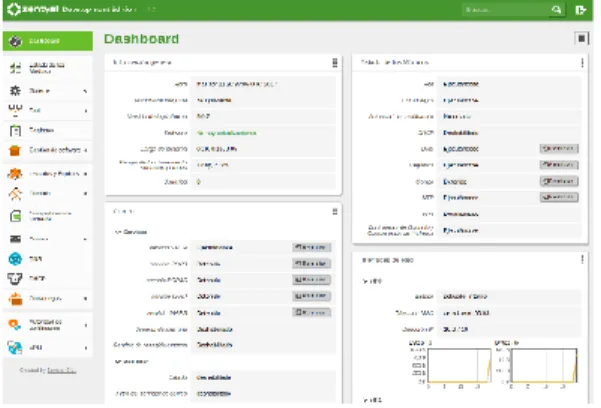Click the Certification Authority sidebar icon
601x408 pixels.
[x=15, y=325]
